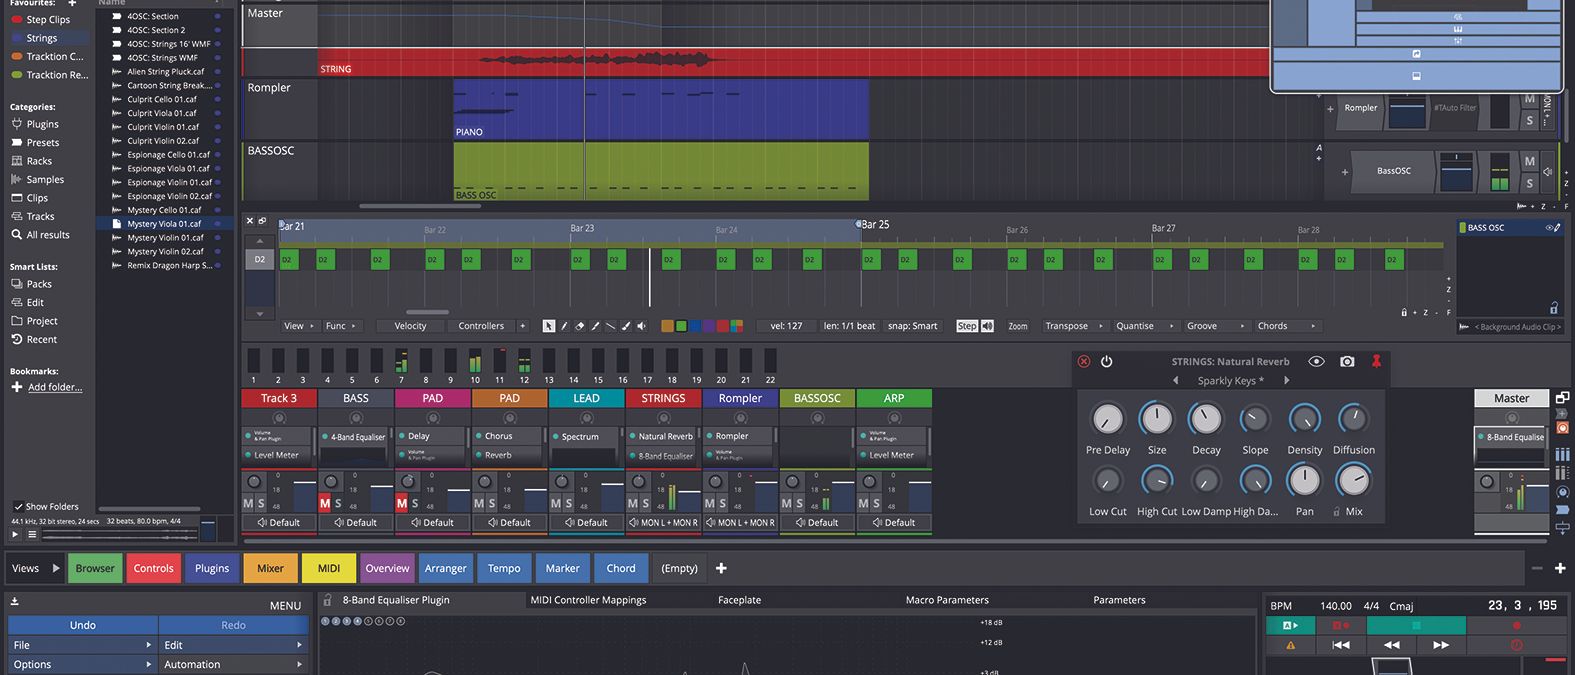Image resolution: width=1575 pixels, height=675 pixels.
Task: Mute the Rompler mixer channel
Action: coord(709,503)
